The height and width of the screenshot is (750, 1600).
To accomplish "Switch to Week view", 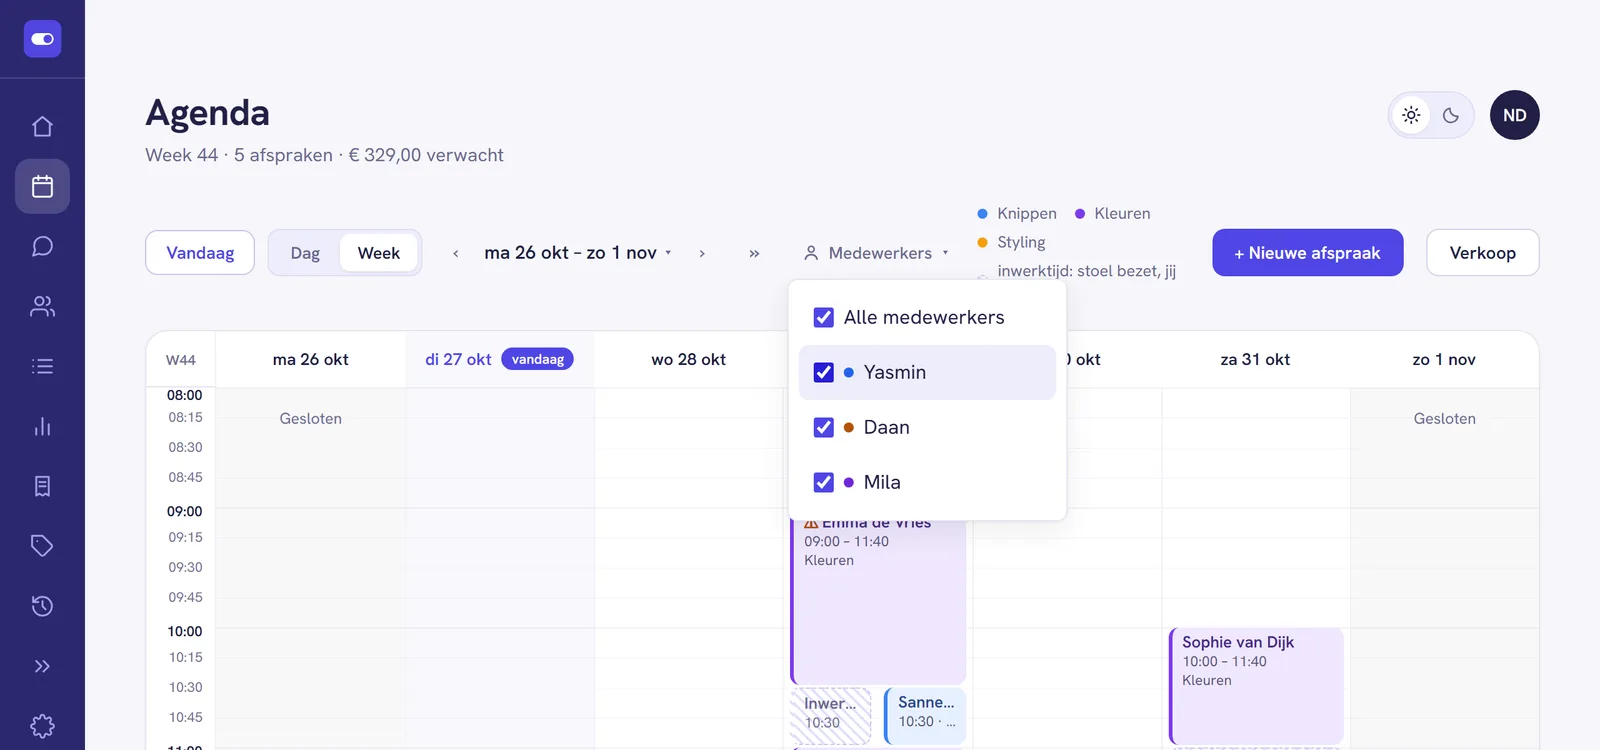I will [379, 253].
